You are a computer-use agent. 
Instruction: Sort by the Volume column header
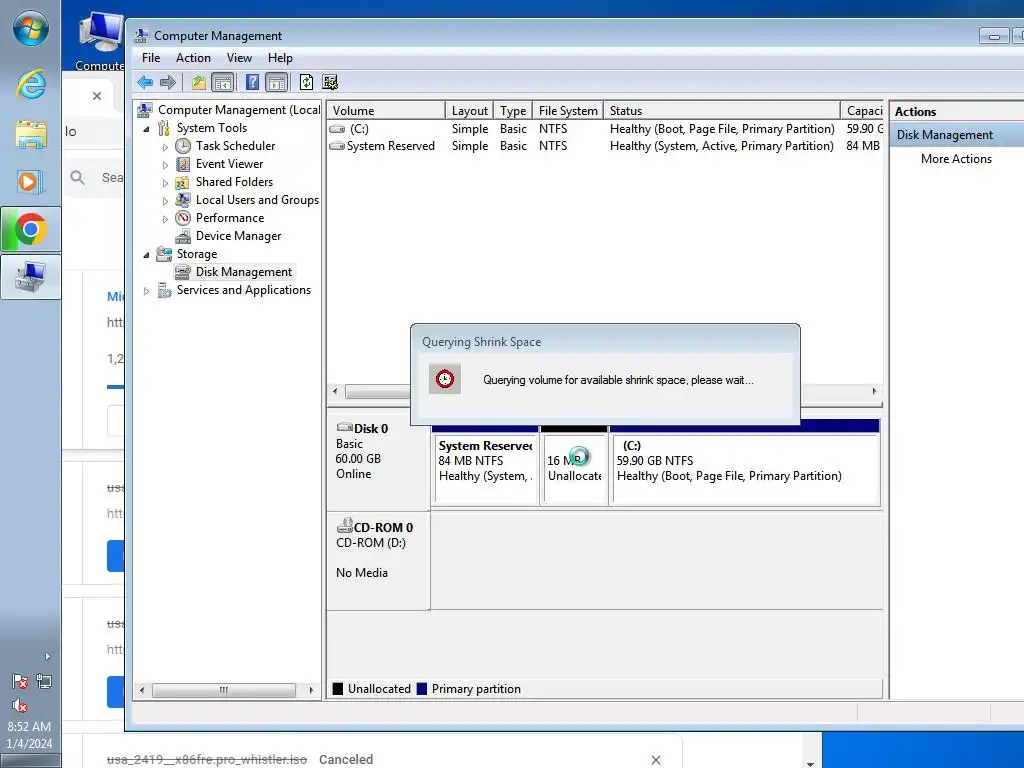point(386,110)
